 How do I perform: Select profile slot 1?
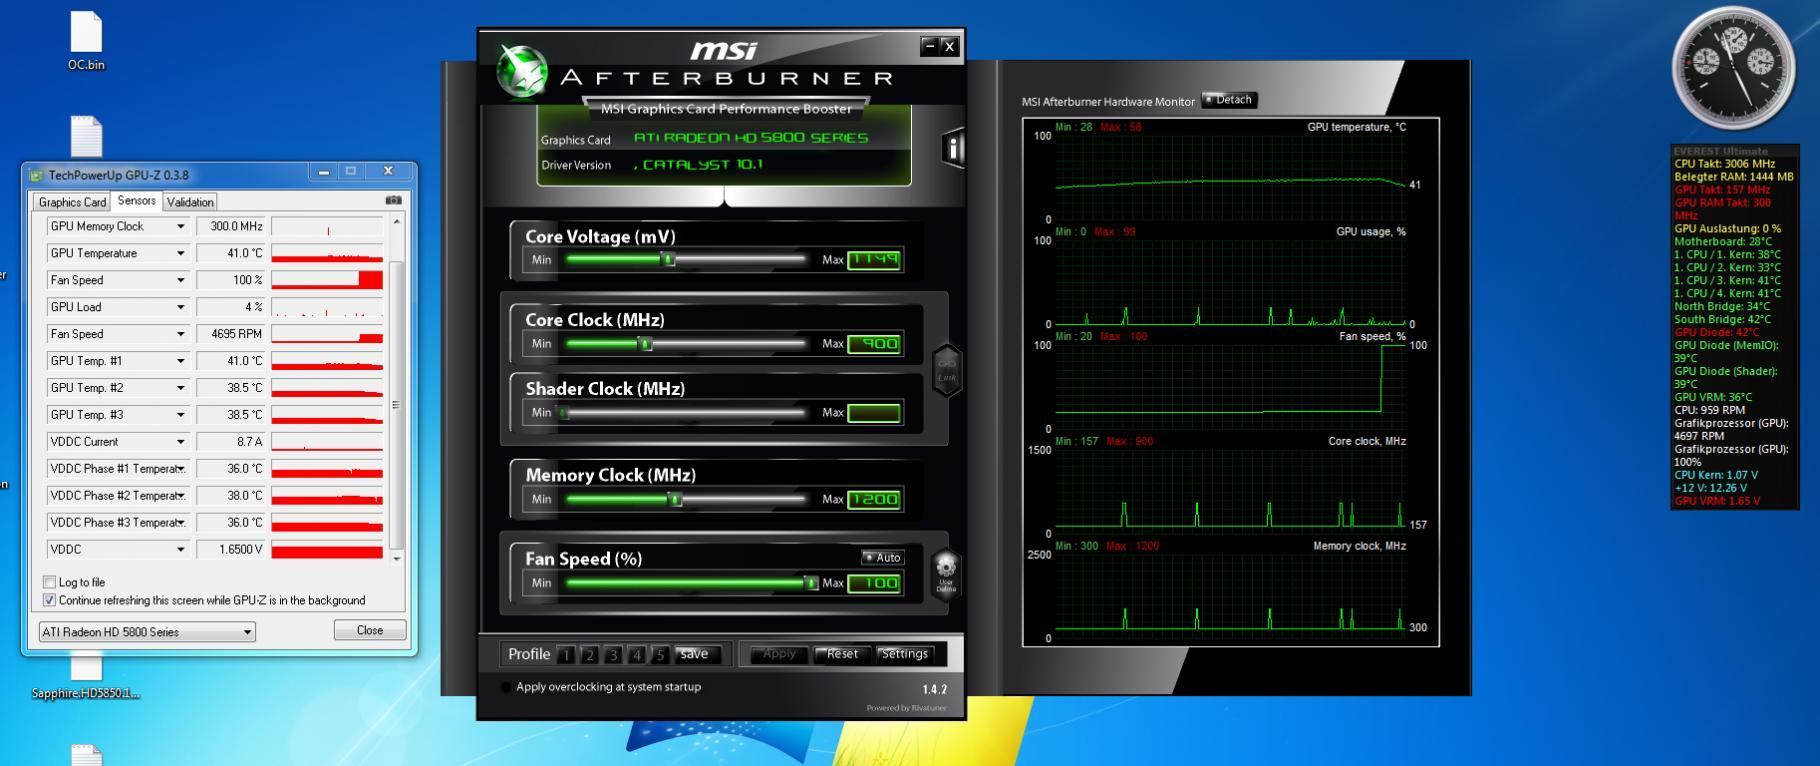point(566,655)
